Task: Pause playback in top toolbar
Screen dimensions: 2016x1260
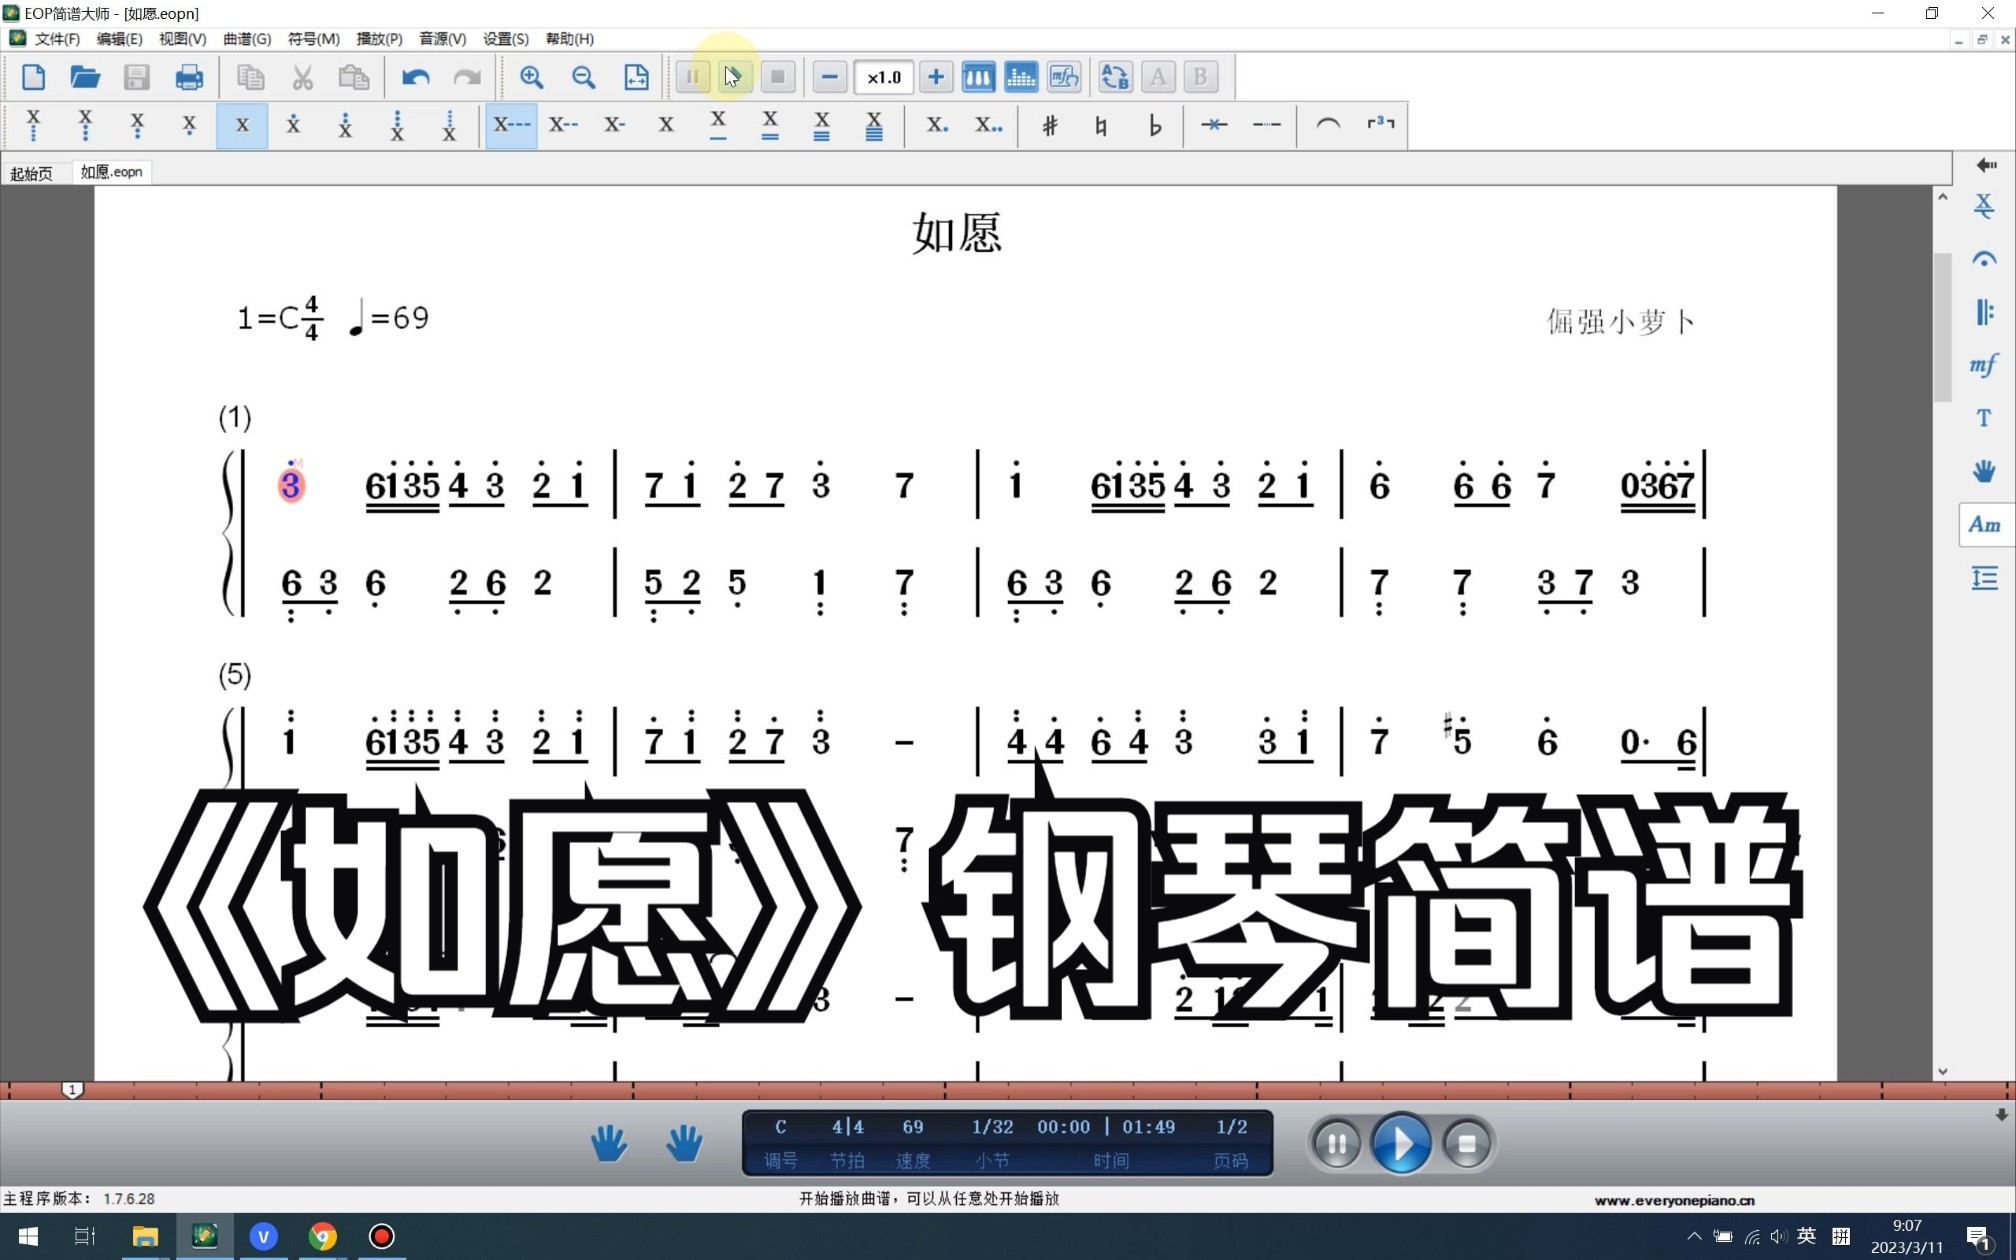Action: pyautogui.click(x=692, y=77)
